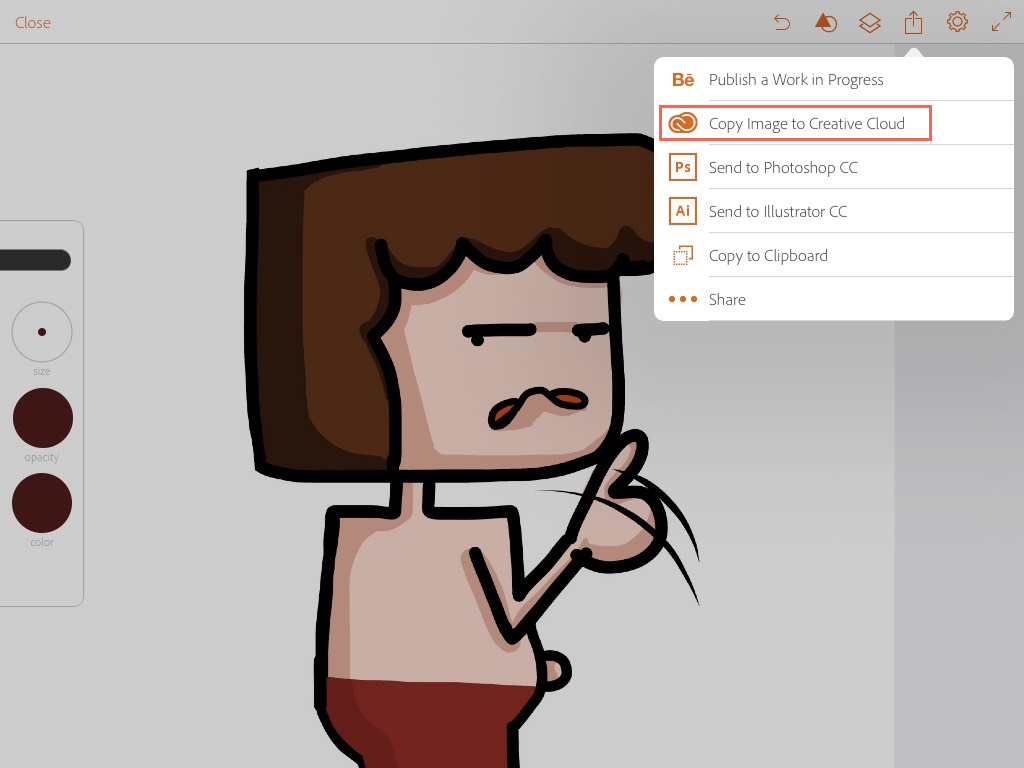The height and width of the screenshot is (768, 1024).
Task: Click the undo arrow icon
Action: (x=782, y=23)
